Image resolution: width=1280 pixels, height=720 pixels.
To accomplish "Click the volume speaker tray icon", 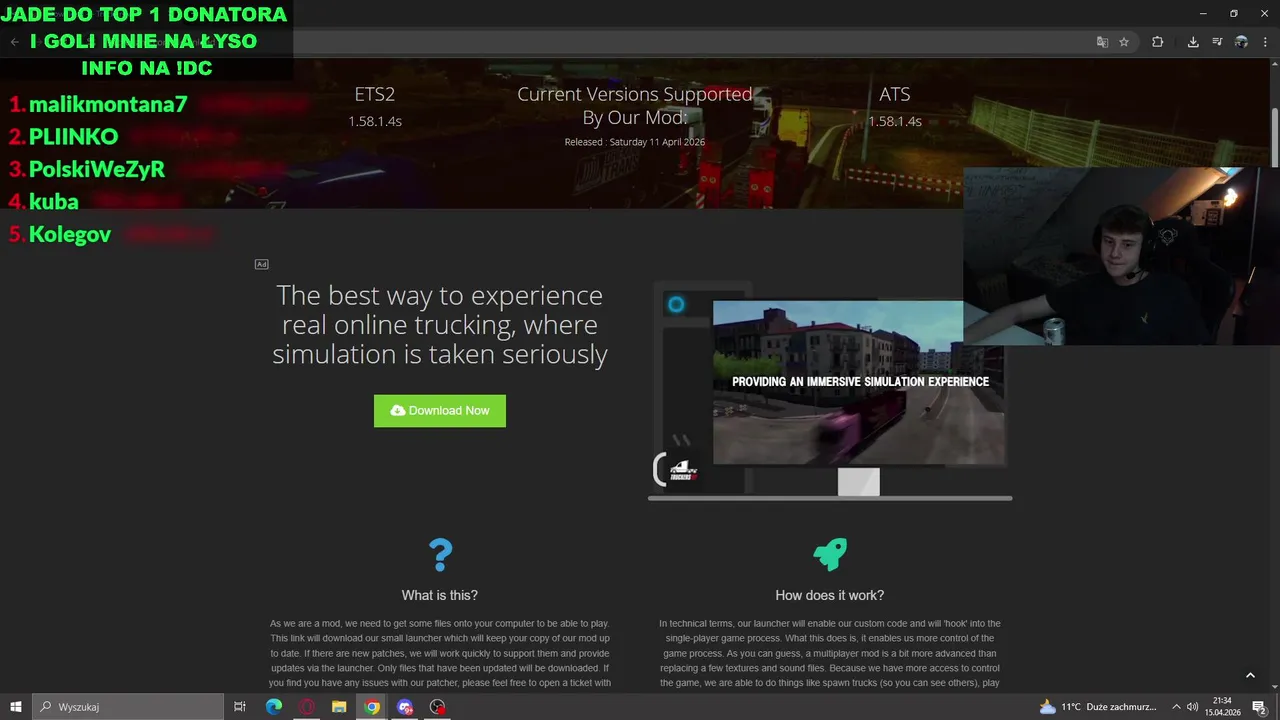I will pyautogui.click(x=1192, y=707).
